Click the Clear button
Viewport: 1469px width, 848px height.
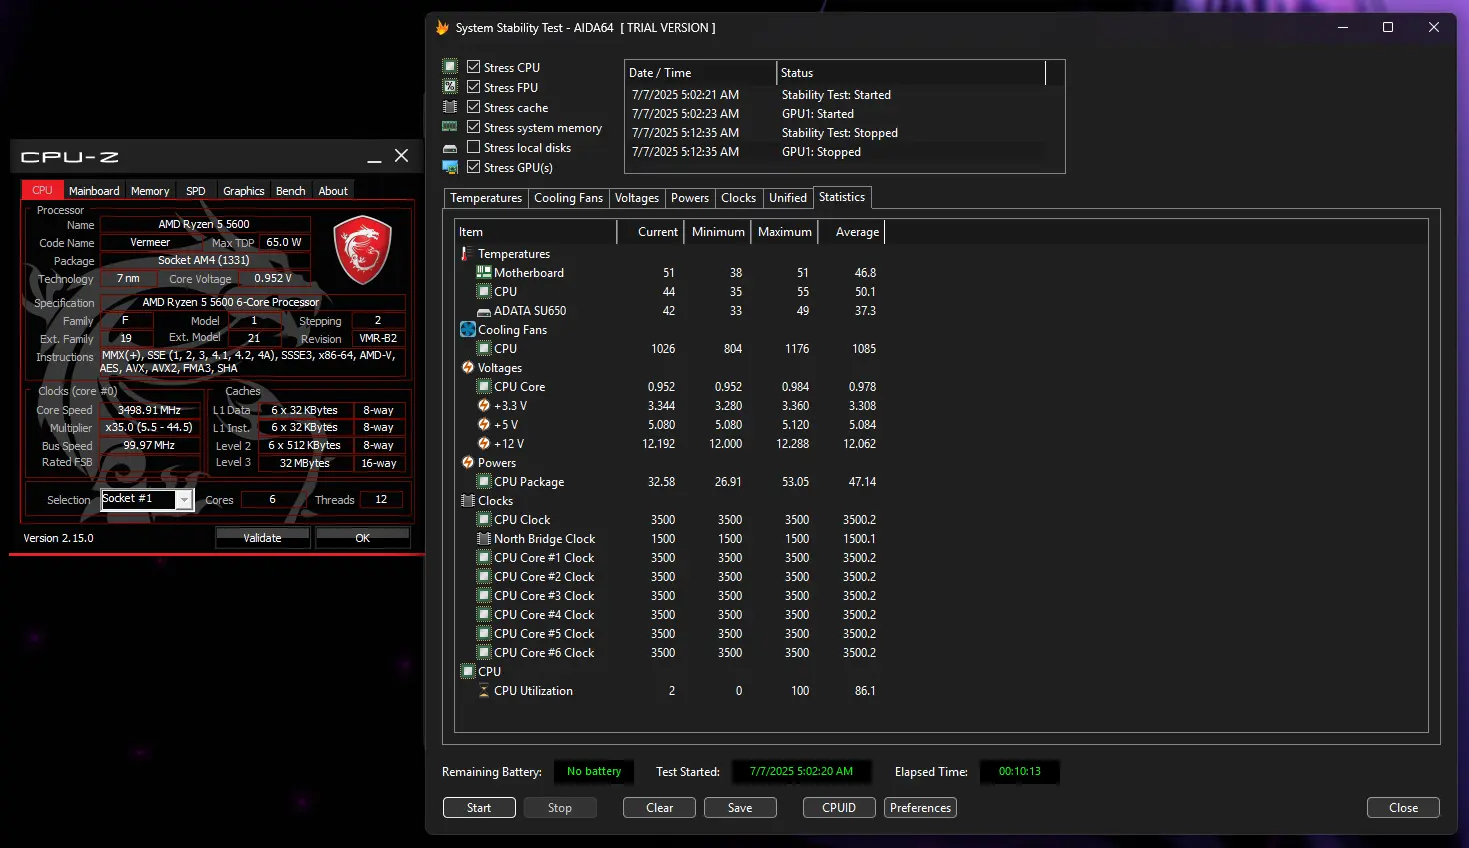point(659,808)
